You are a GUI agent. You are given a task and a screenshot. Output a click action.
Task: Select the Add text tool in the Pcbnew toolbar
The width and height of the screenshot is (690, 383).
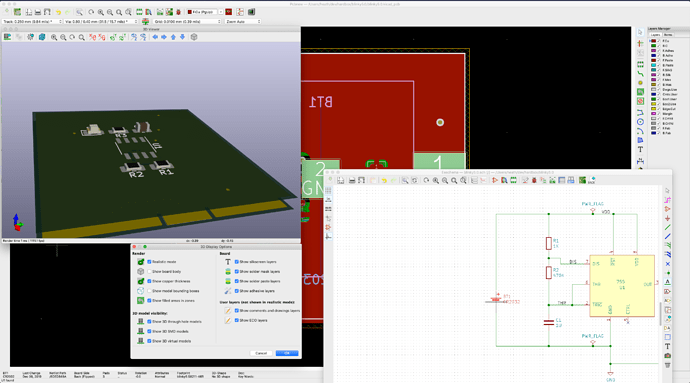[640, 150]
